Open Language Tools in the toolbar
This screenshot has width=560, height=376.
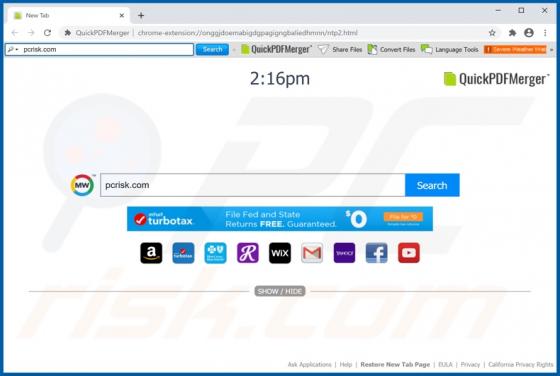[450, 50]
